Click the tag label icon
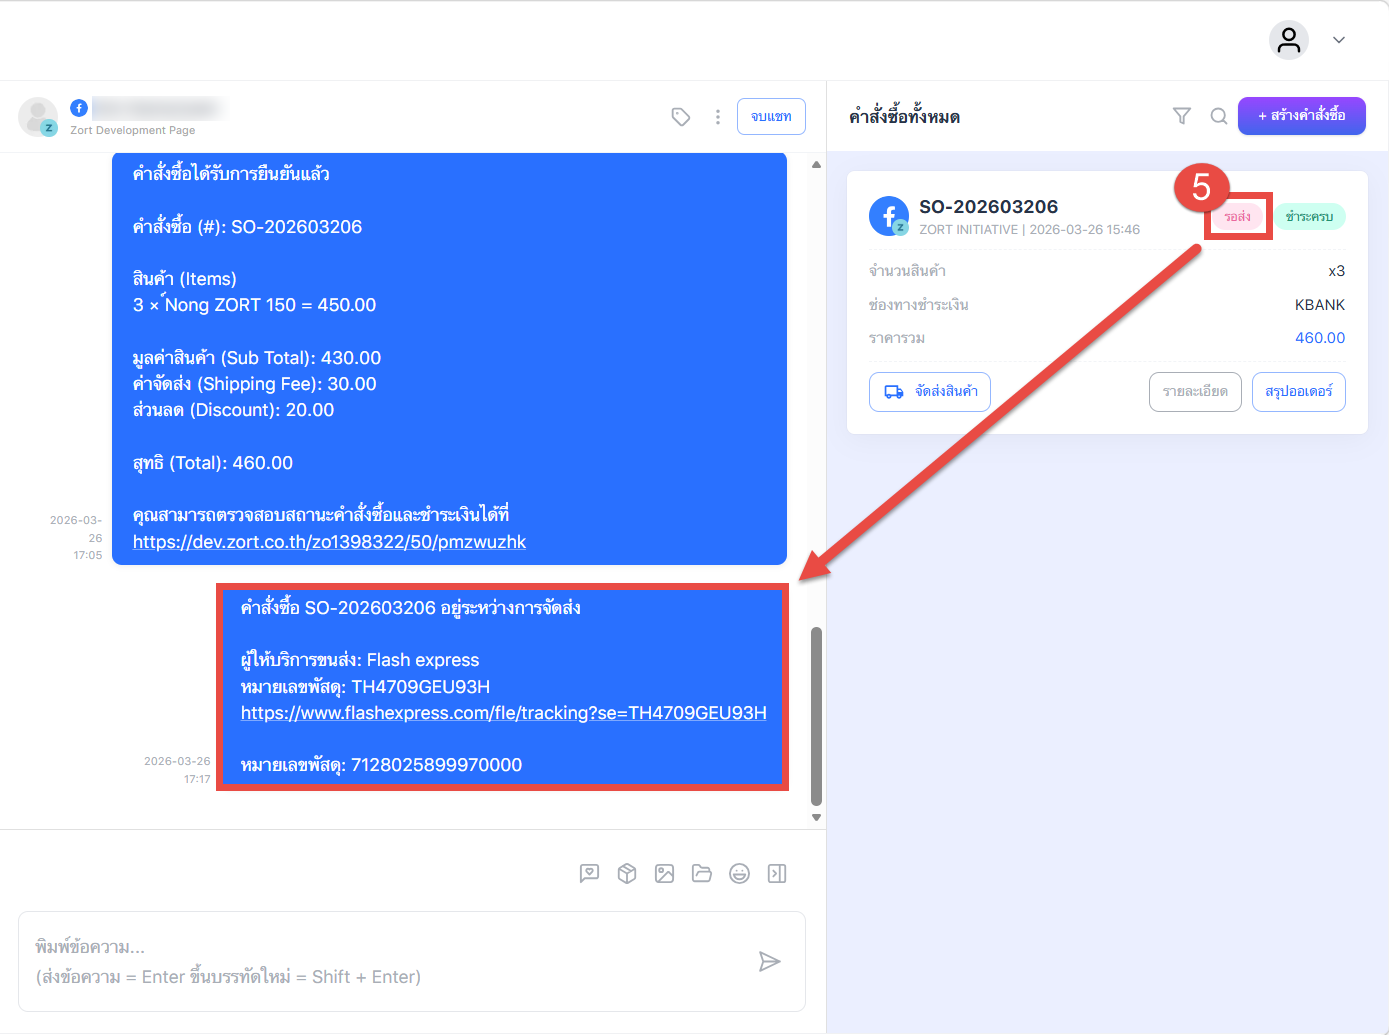The height and width of the screenshot is (1035, 1389). point(681,117)
